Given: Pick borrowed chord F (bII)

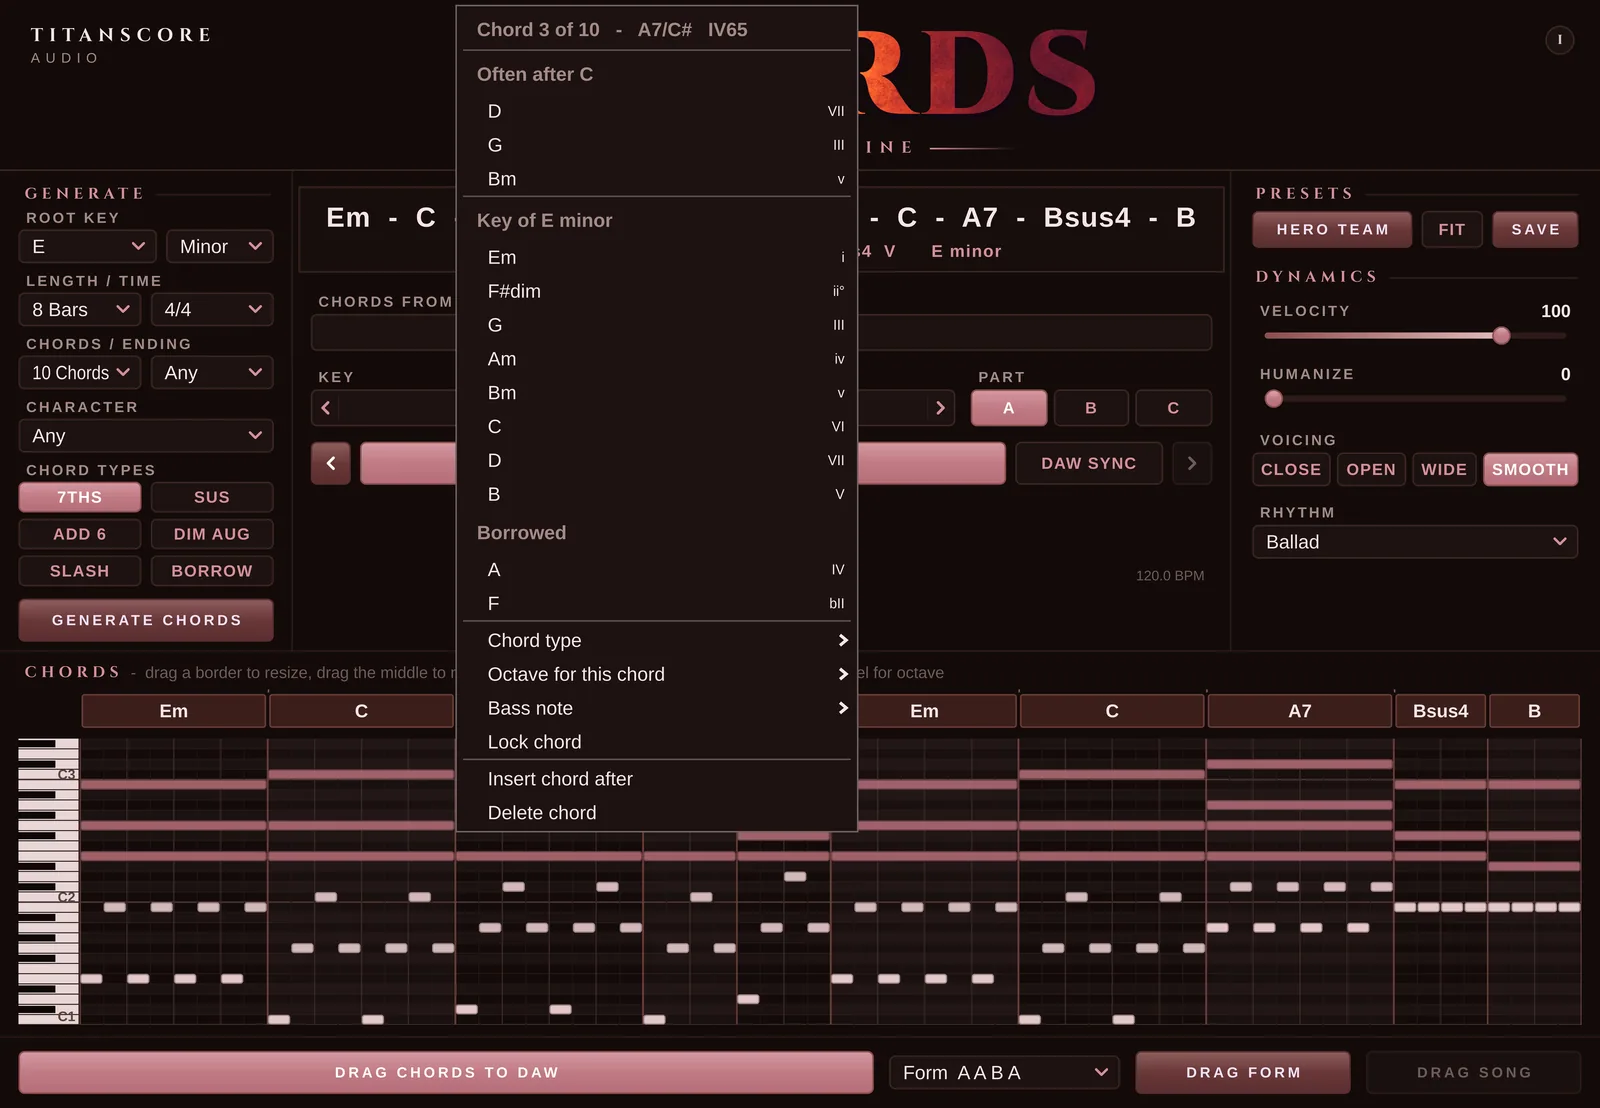Looking at the screenshot, I should pos(657,603).
